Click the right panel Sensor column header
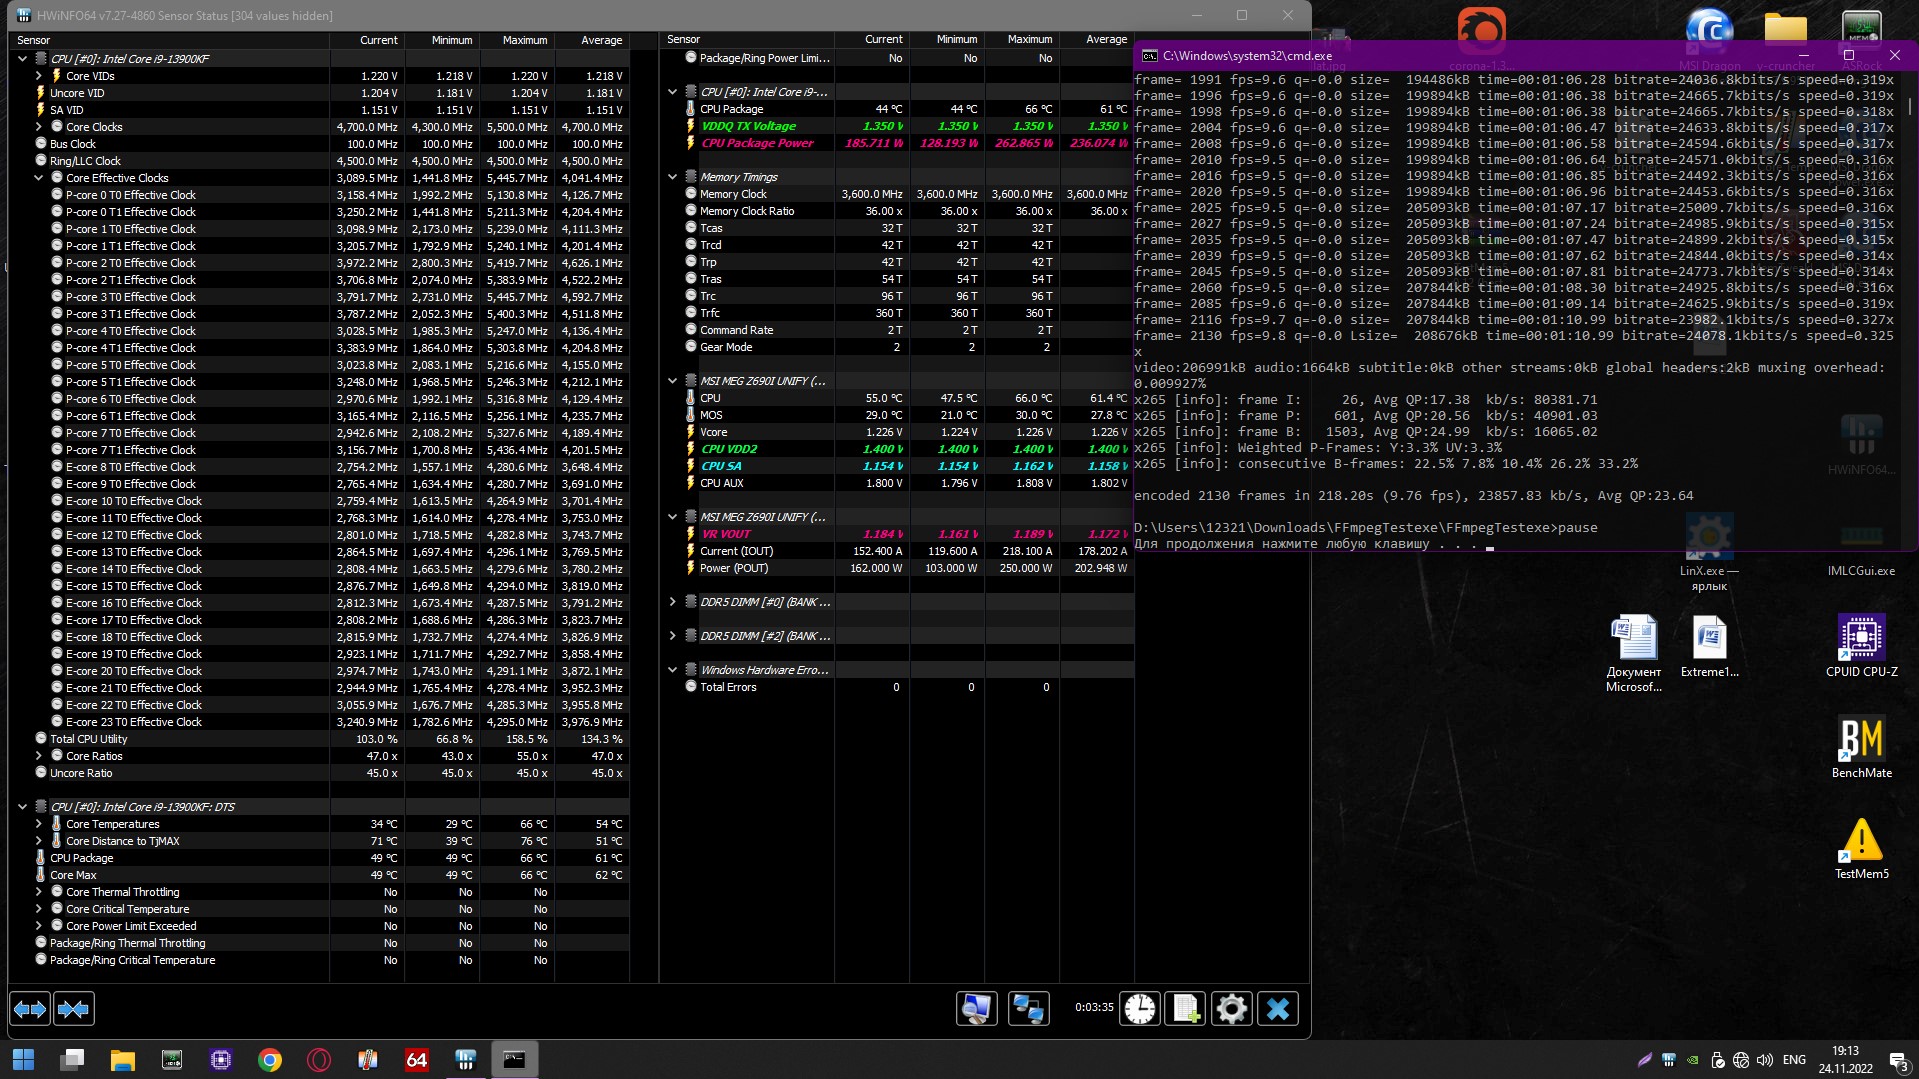Screen dimensions: 1919x1079 pos(747,40)
